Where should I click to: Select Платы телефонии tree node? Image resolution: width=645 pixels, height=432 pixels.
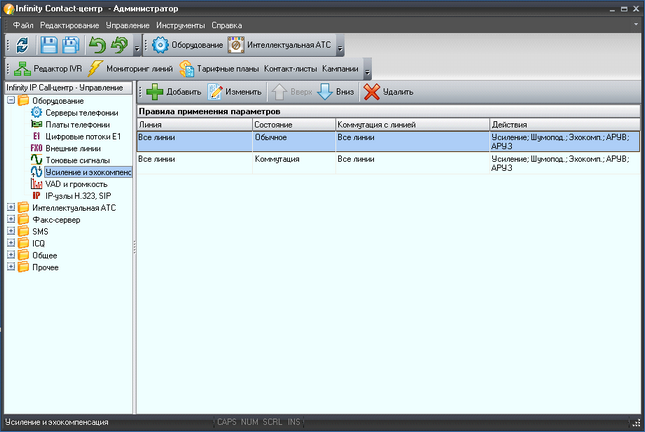[78, 125]
